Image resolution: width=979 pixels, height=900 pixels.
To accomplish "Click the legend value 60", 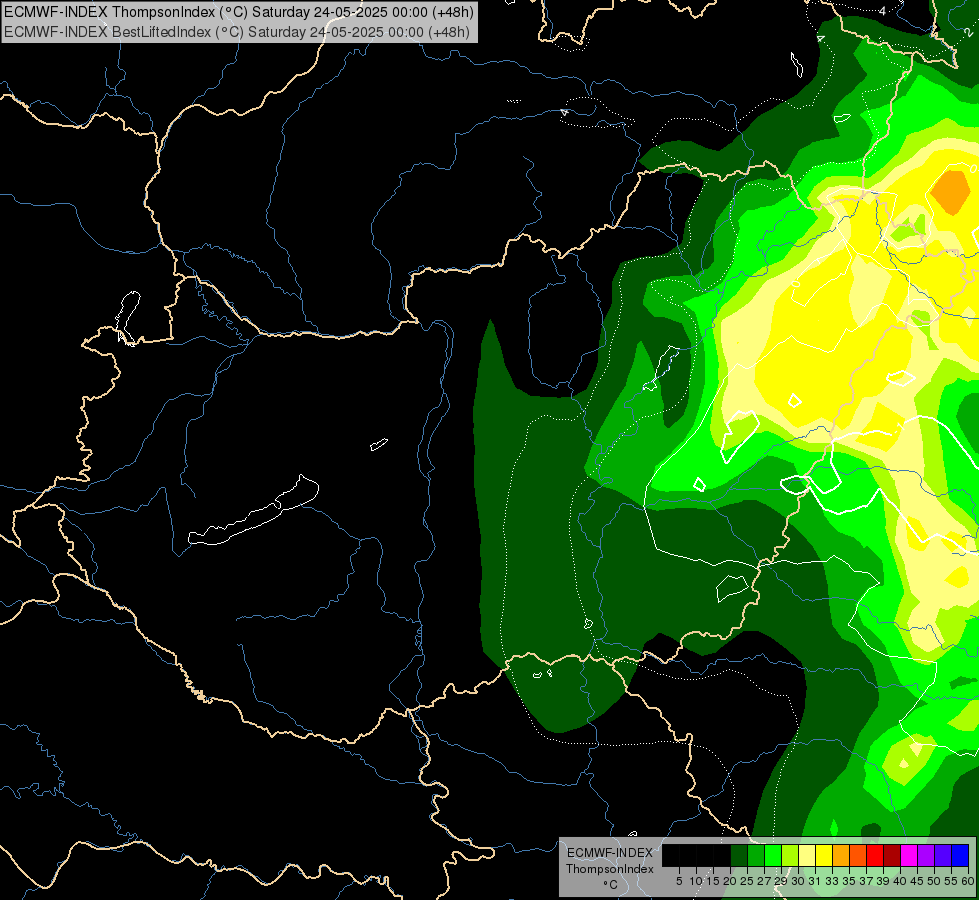I will tap(968, 881).
